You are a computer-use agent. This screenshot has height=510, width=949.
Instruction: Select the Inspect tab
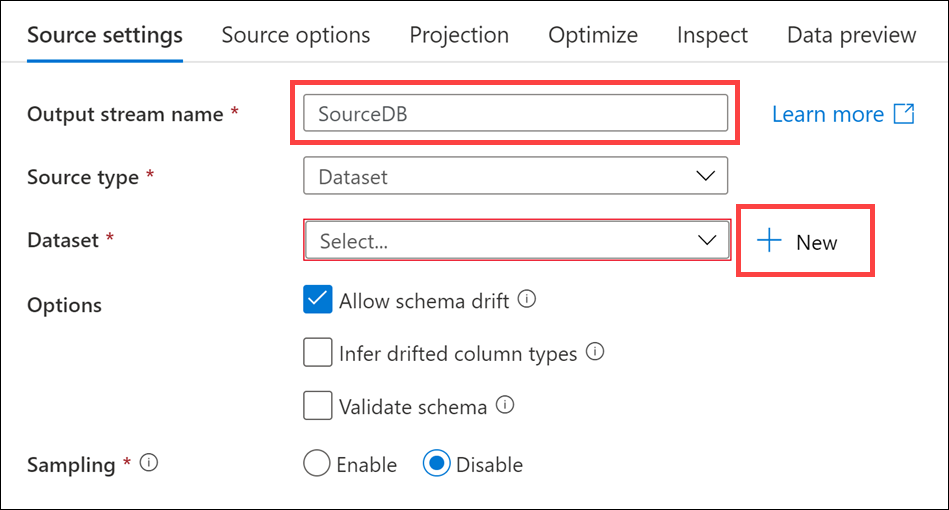coord(712,35)
